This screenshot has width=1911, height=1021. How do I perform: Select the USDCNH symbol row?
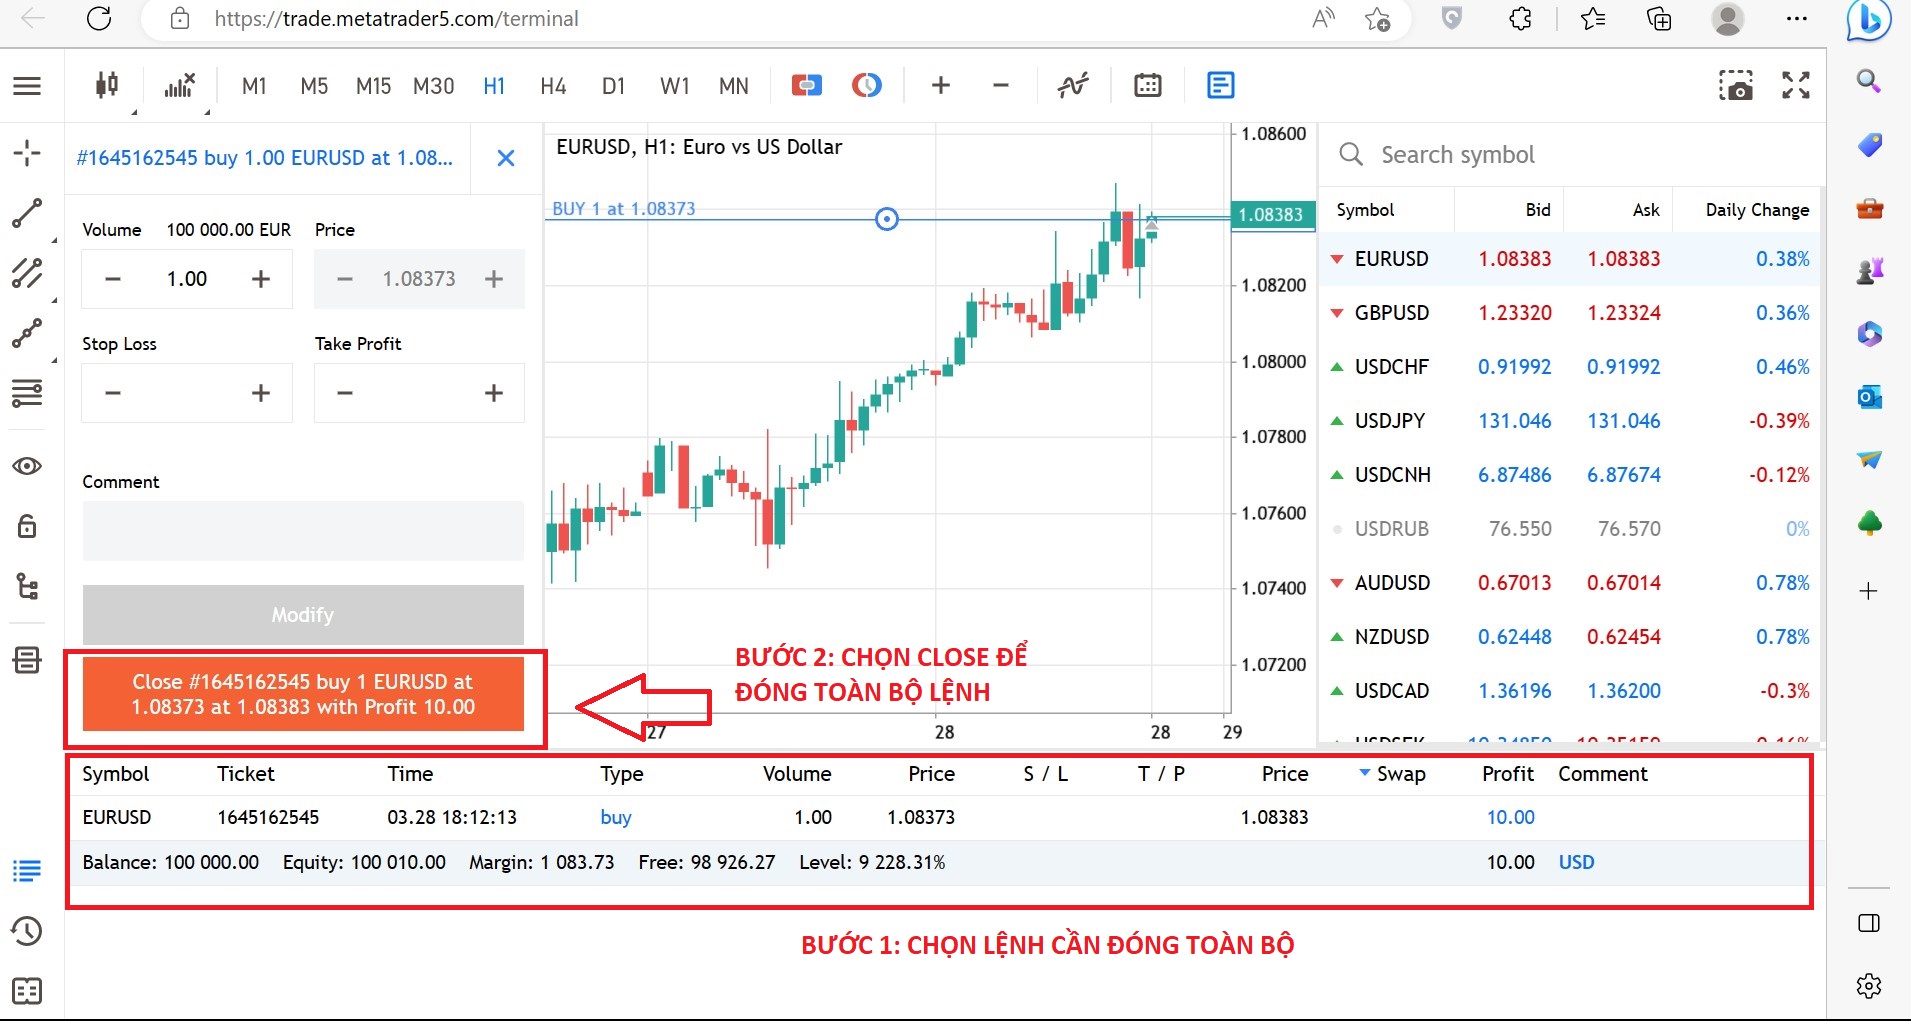pos(1572,475)
